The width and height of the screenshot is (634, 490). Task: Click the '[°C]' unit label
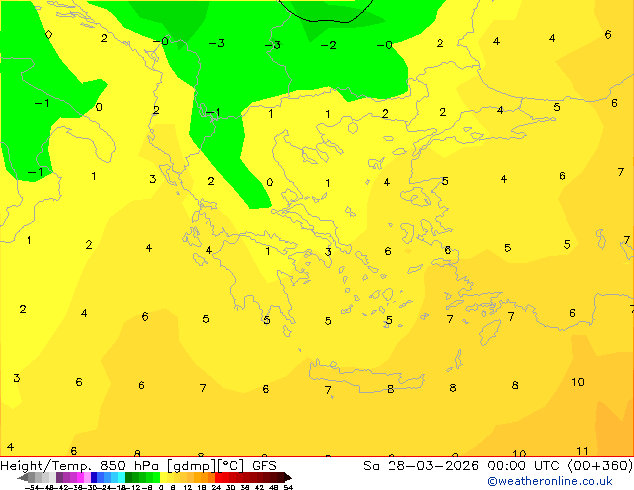tap(231, 466)
